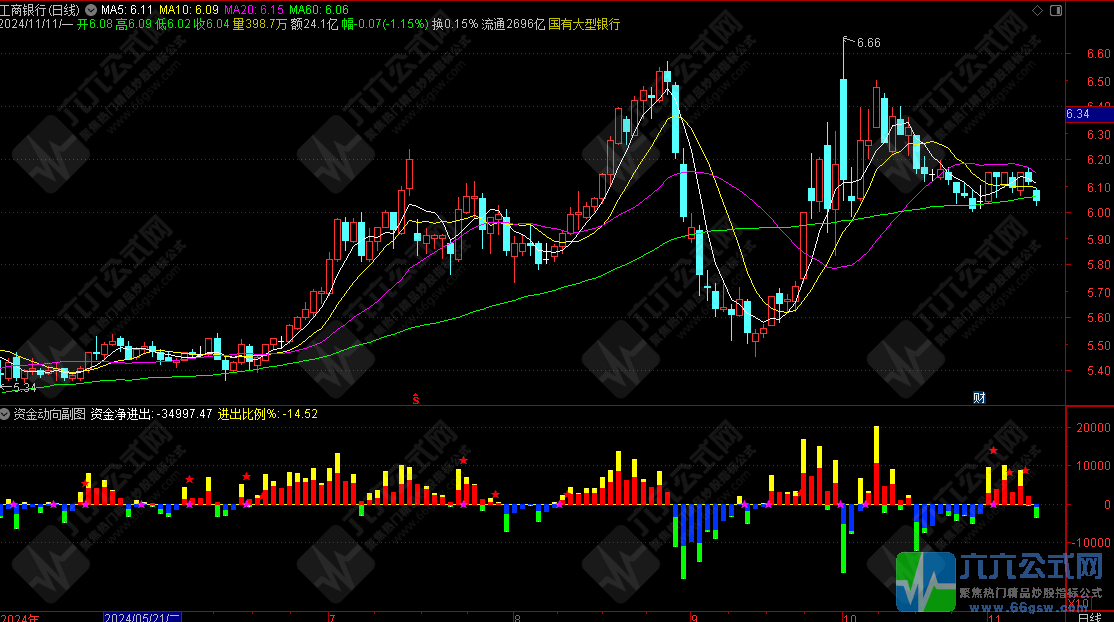Jump to month 9 on the timeline

pos(694,617)
